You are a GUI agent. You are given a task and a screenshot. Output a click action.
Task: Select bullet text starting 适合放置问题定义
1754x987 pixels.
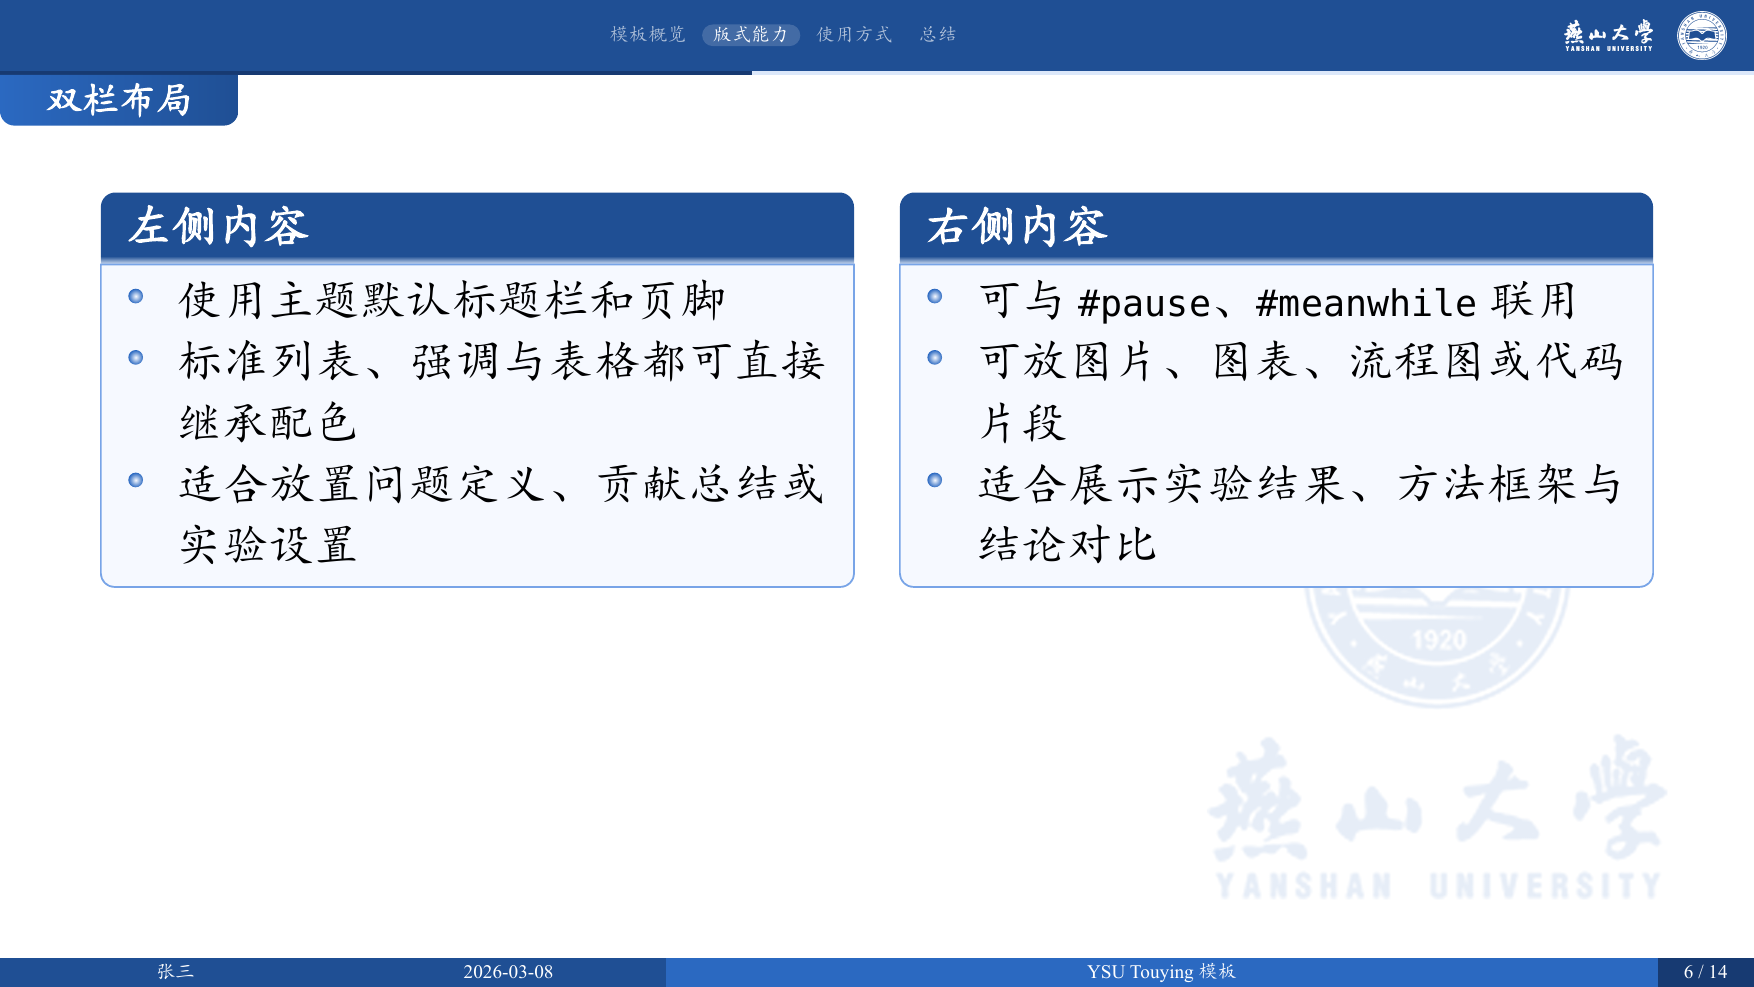502,514
